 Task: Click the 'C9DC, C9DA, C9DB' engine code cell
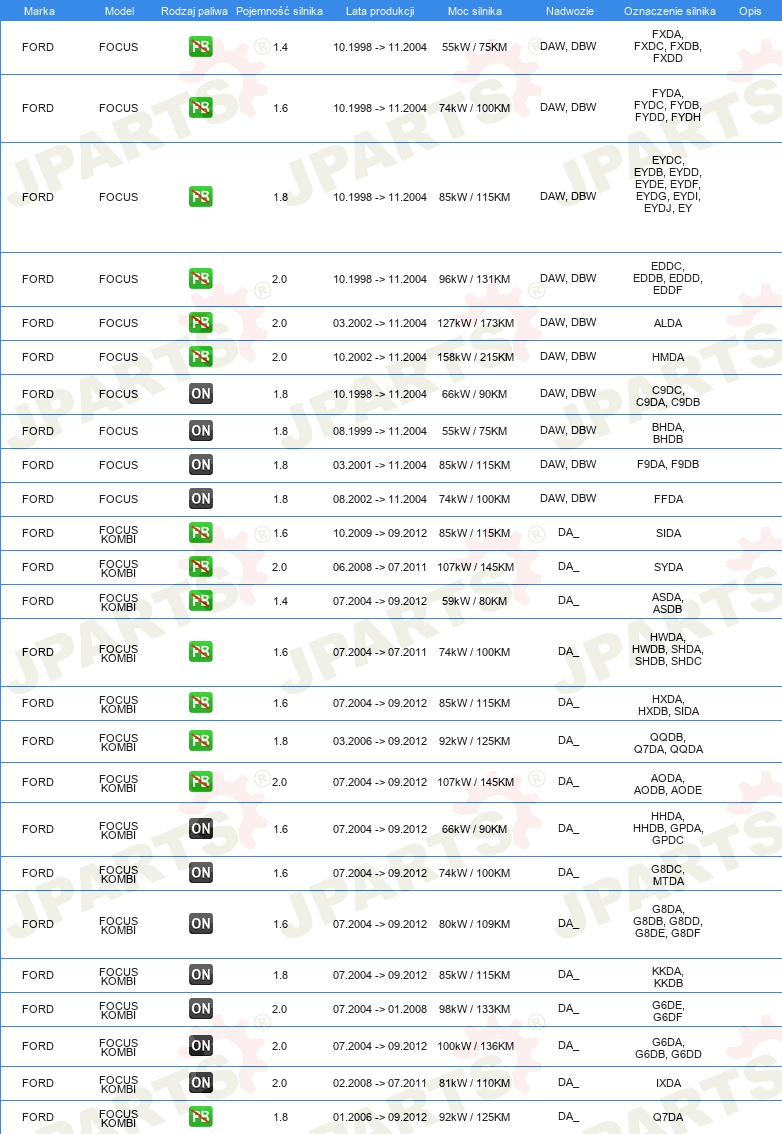click(668, 396)
